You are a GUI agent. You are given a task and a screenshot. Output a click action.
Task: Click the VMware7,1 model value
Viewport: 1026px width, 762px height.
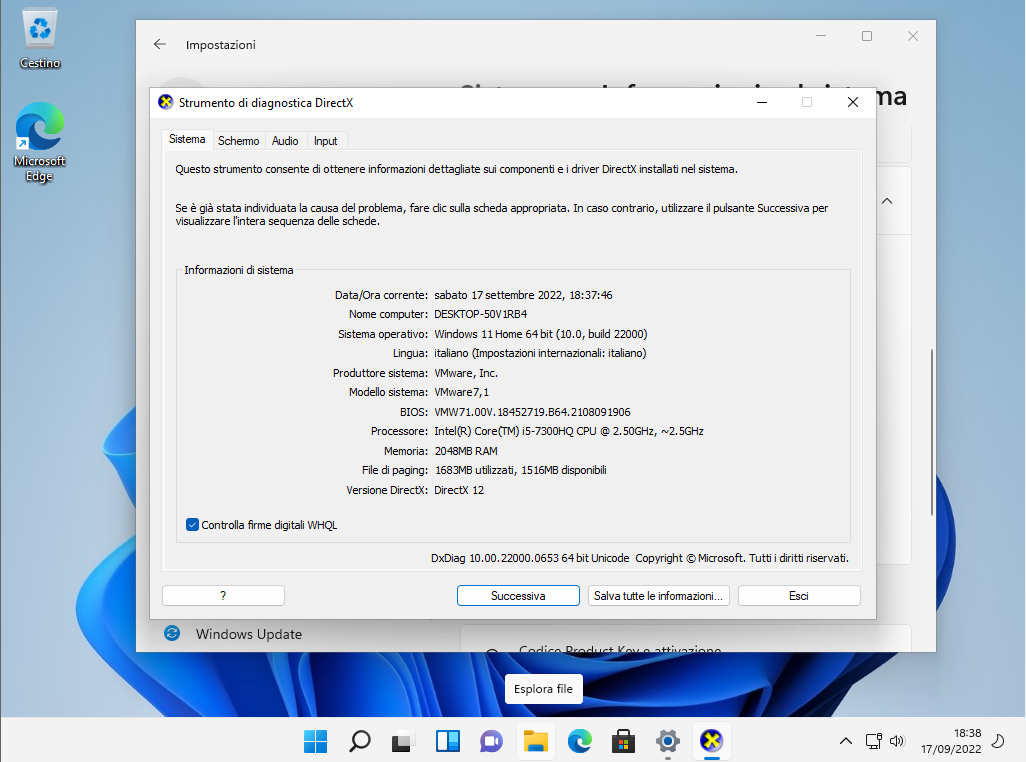pyautogui.click(x=461, y=392)
